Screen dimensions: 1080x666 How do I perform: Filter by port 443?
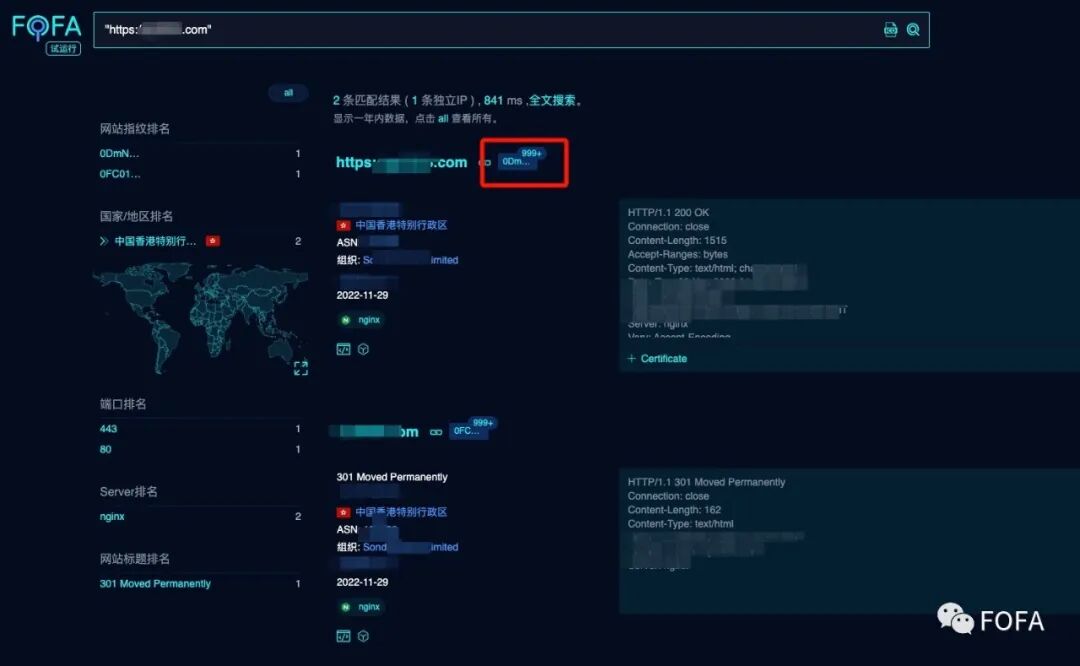point(108,428)
